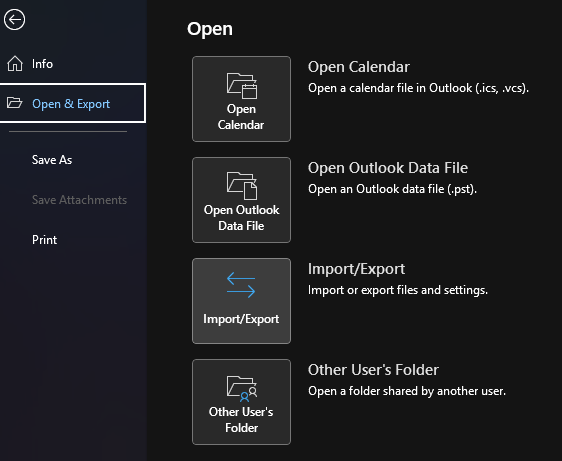Click the Open & Export folder icon
562x461 pixels.
pyautogui.click(x=14, y=103)
